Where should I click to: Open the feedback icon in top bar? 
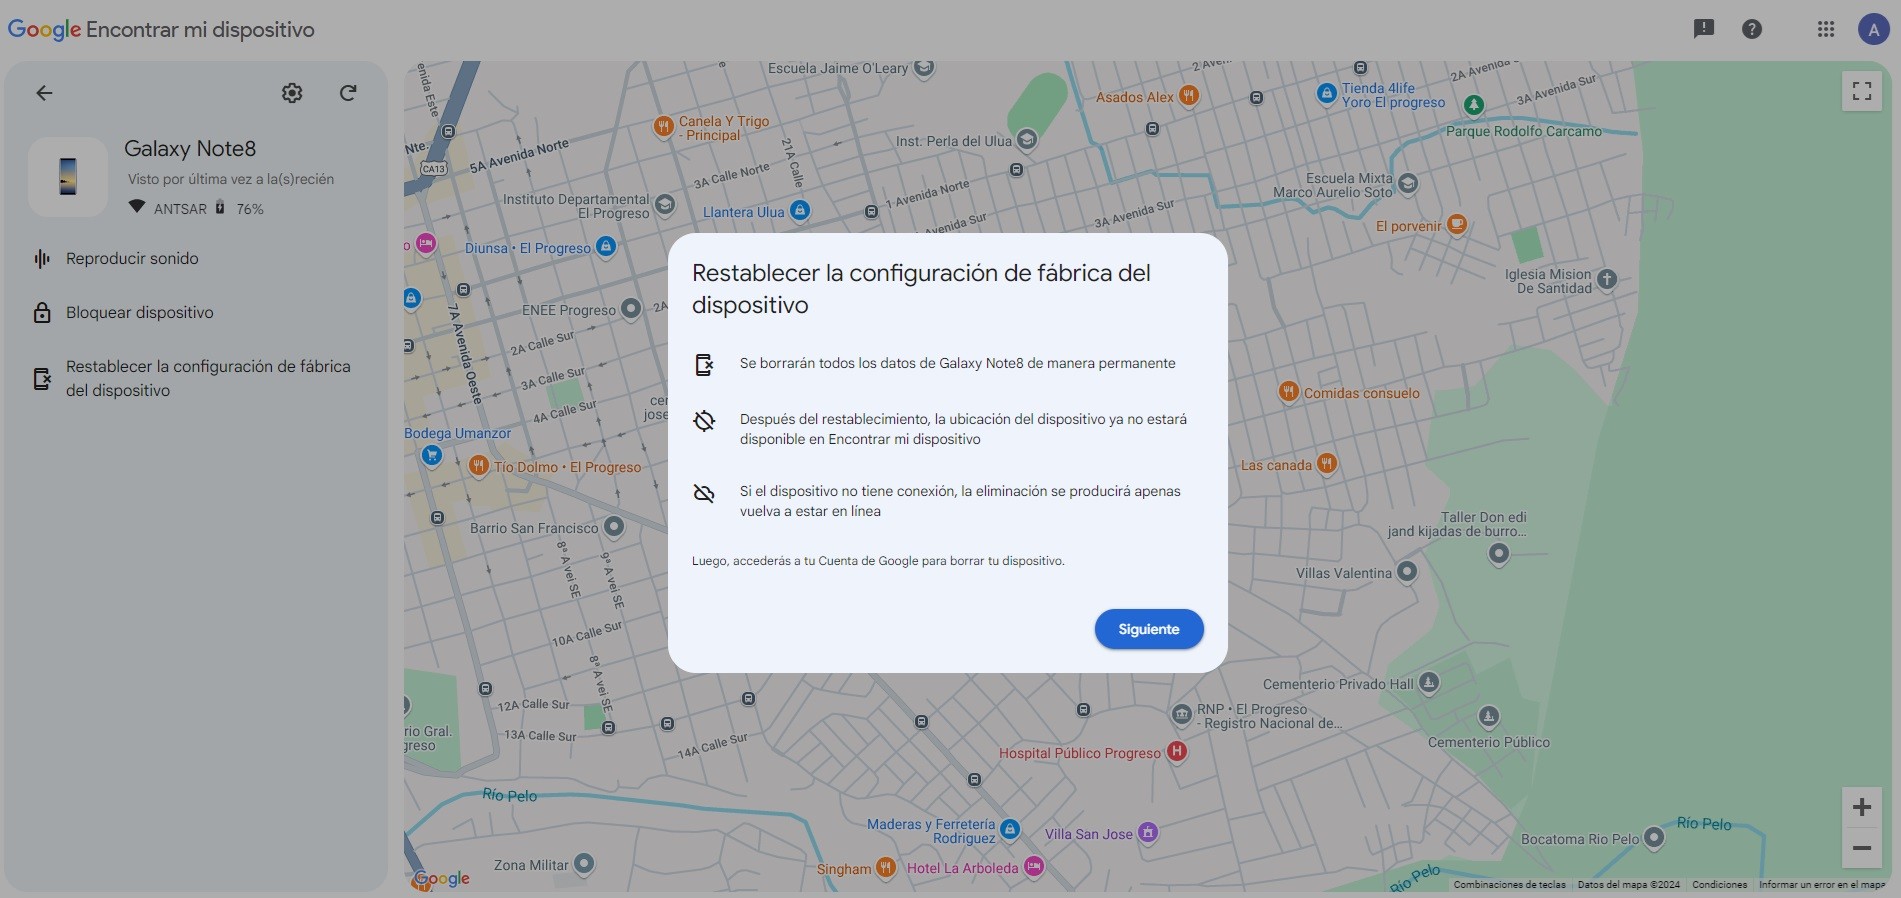coord(1704,29)
